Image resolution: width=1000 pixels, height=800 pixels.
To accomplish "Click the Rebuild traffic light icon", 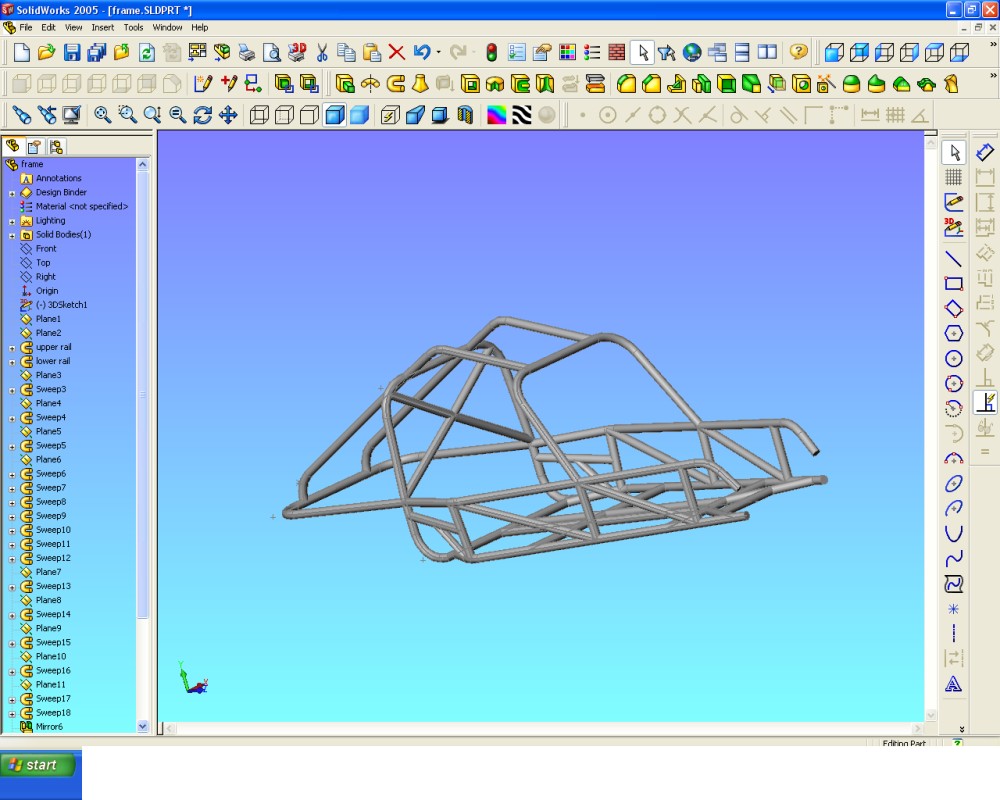I will pyautogui.click(x=491, y=52).
